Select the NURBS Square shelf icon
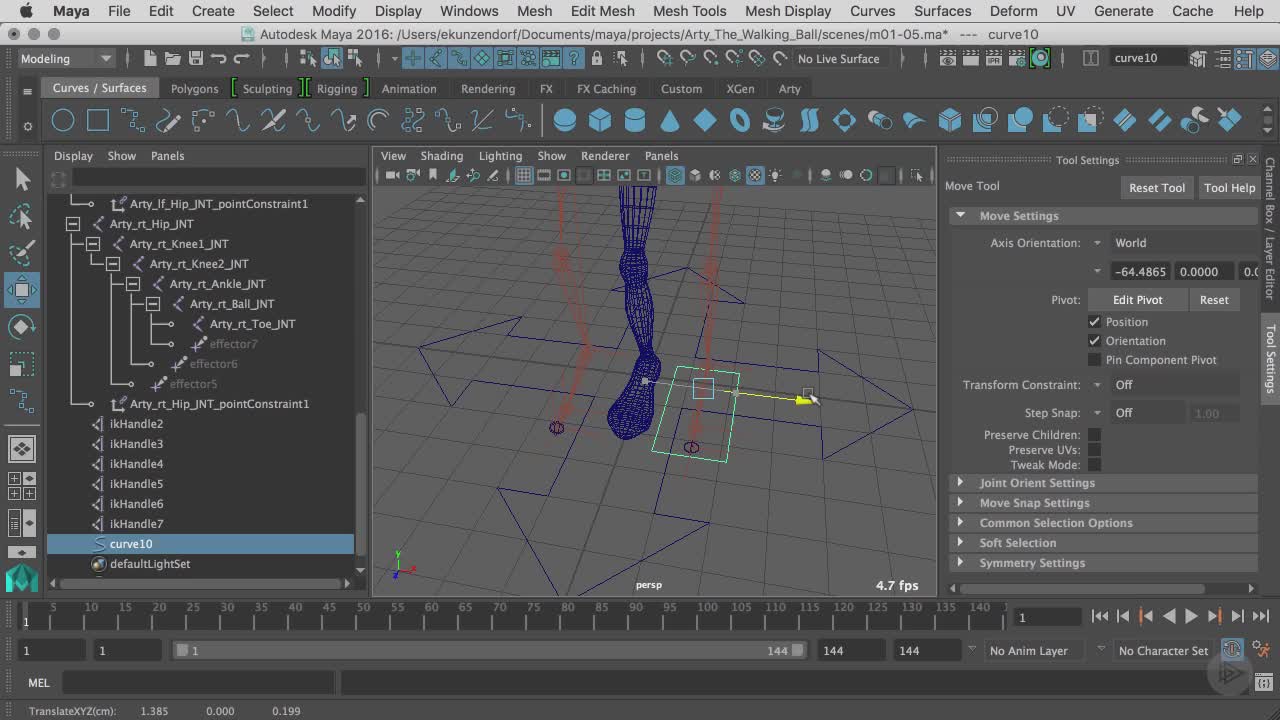Screen dimensions: 1280x720 coord(98,121)
